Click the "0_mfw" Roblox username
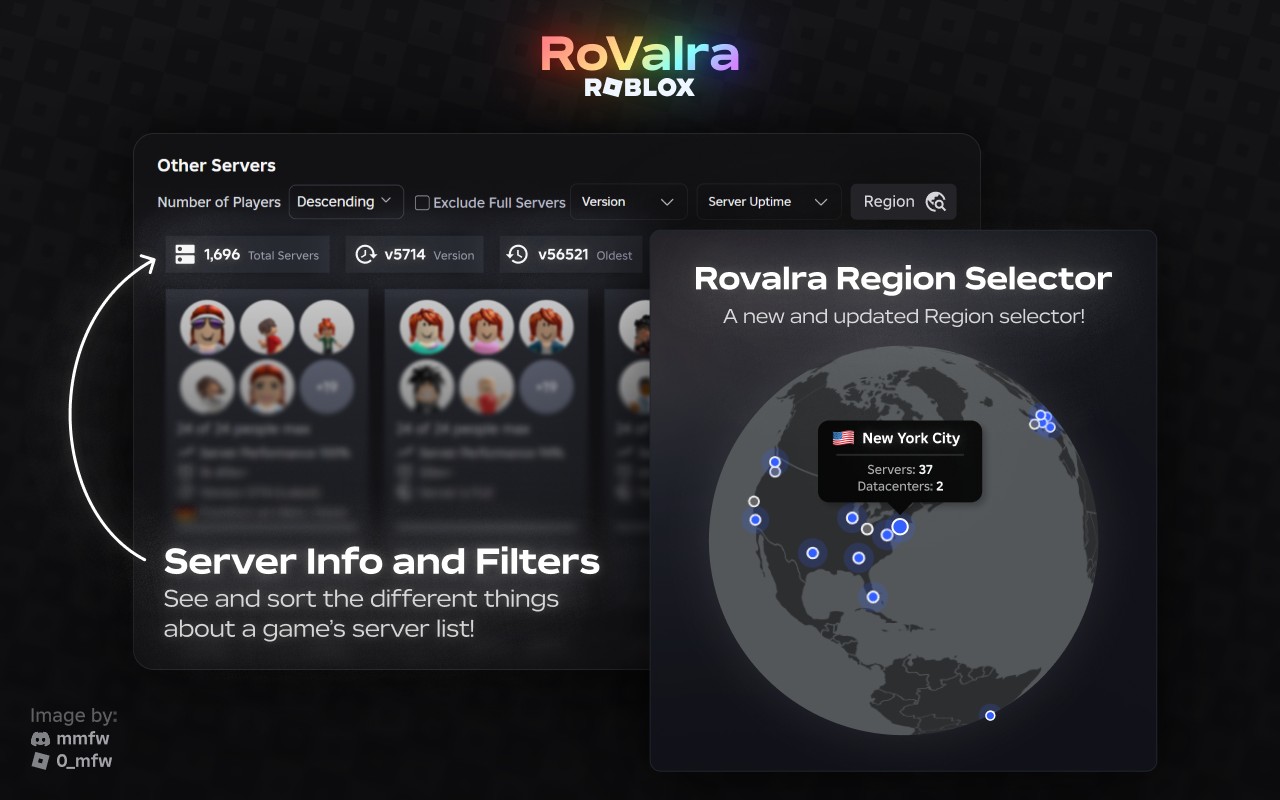1280x800 pixels. [84, 761]
